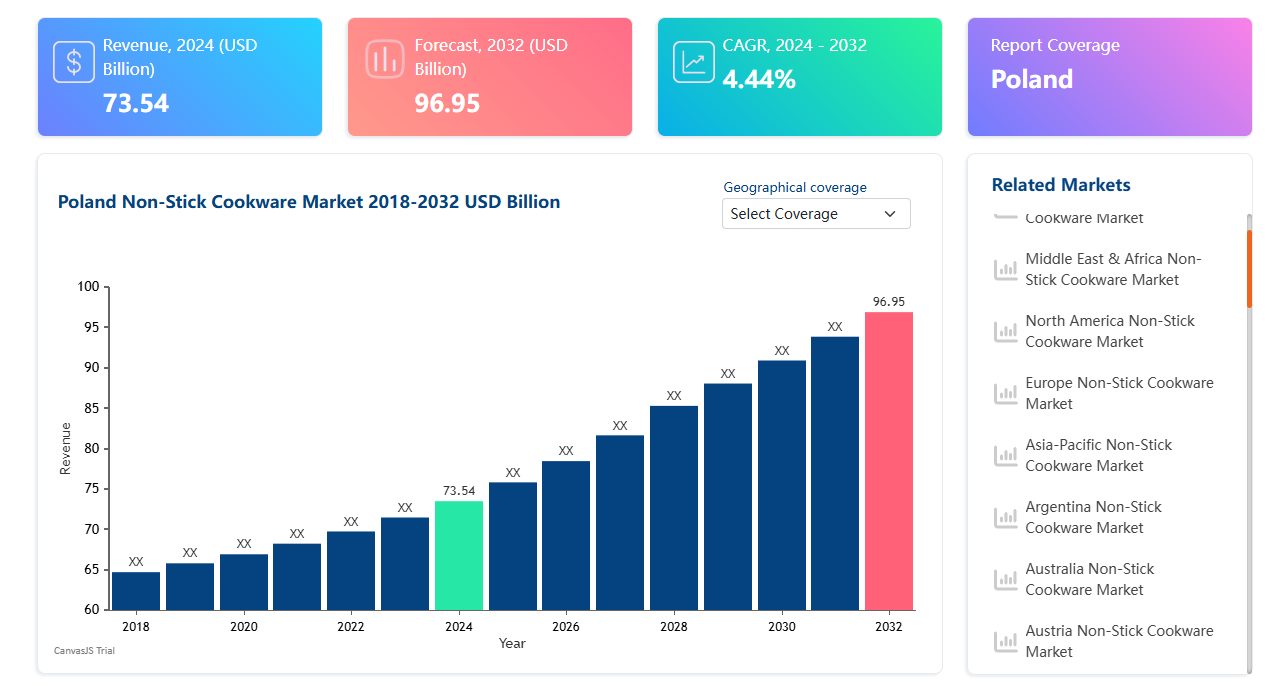
Task: Click the CanvasJS Trial credit link
Action: pyautogui.click(x=84, y=651)
